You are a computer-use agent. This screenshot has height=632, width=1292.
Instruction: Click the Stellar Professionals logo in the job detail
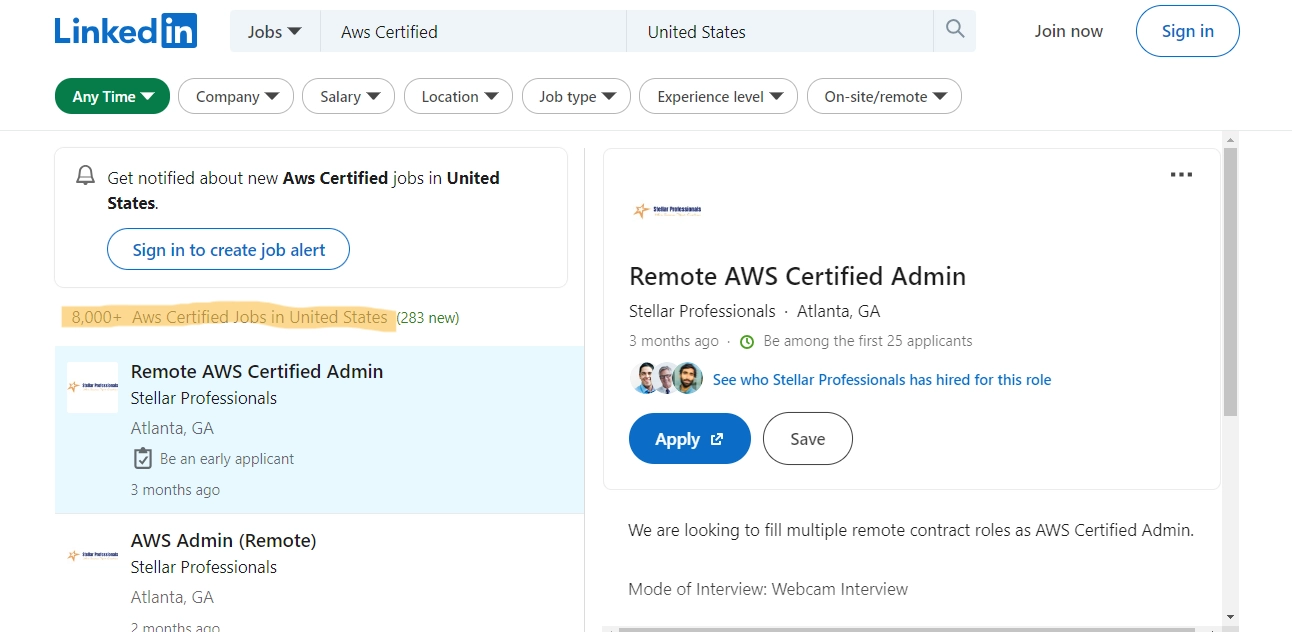(667, 210)
